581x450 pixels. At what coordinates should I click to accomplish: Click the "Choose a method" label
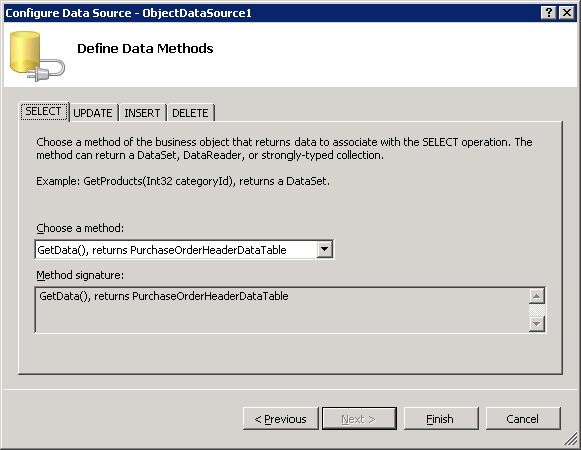80,228
